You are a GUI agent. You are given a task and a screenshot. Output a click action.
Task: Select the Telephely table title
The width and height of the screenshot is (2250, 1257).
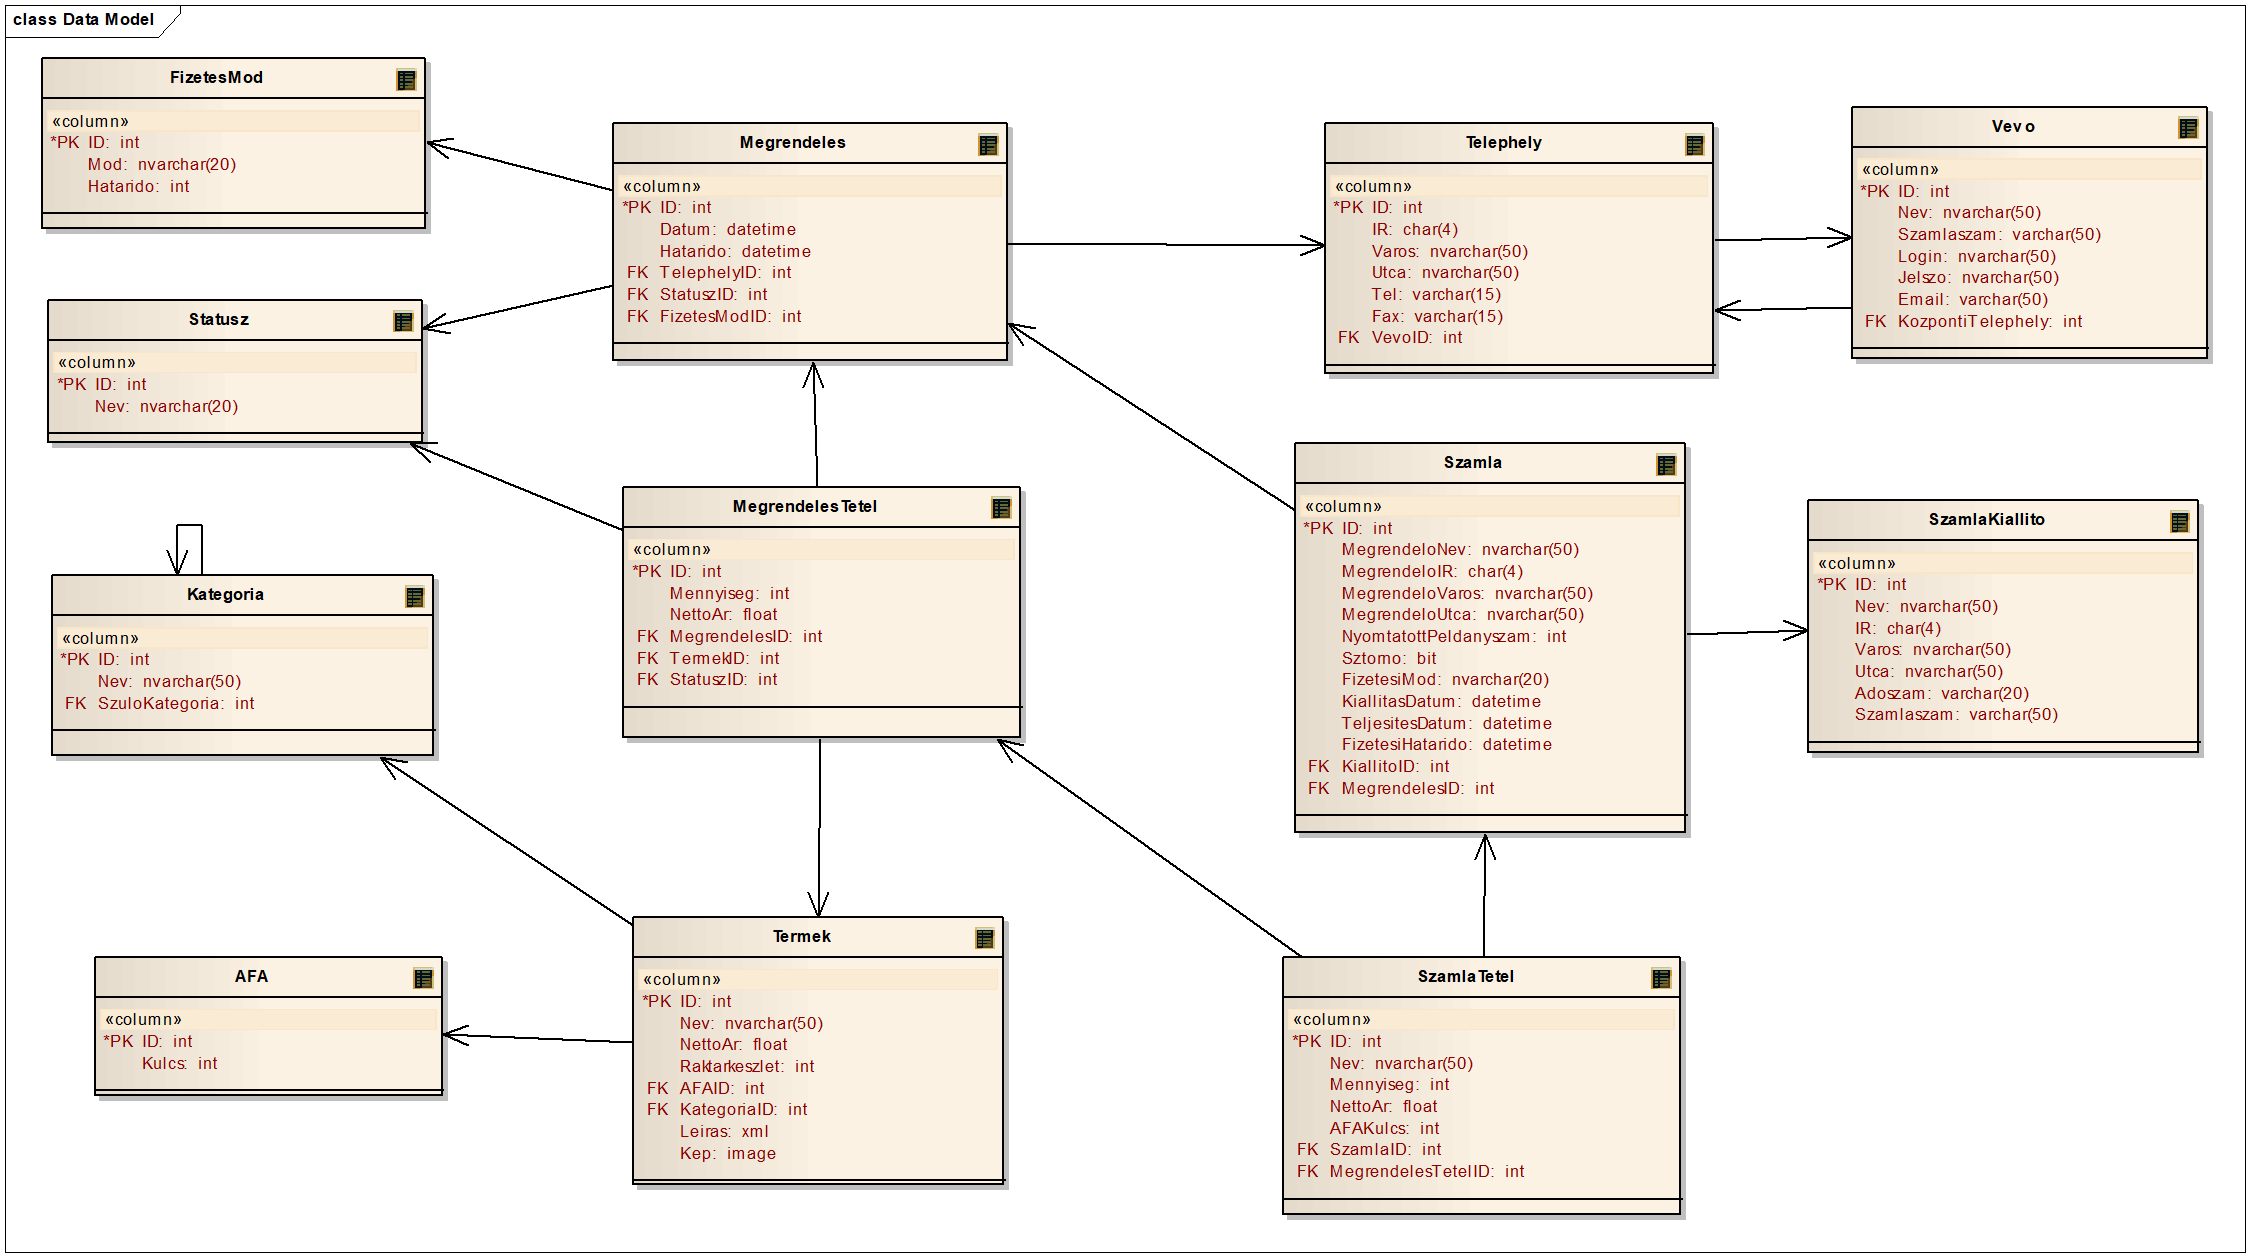tap(1504, 143)
